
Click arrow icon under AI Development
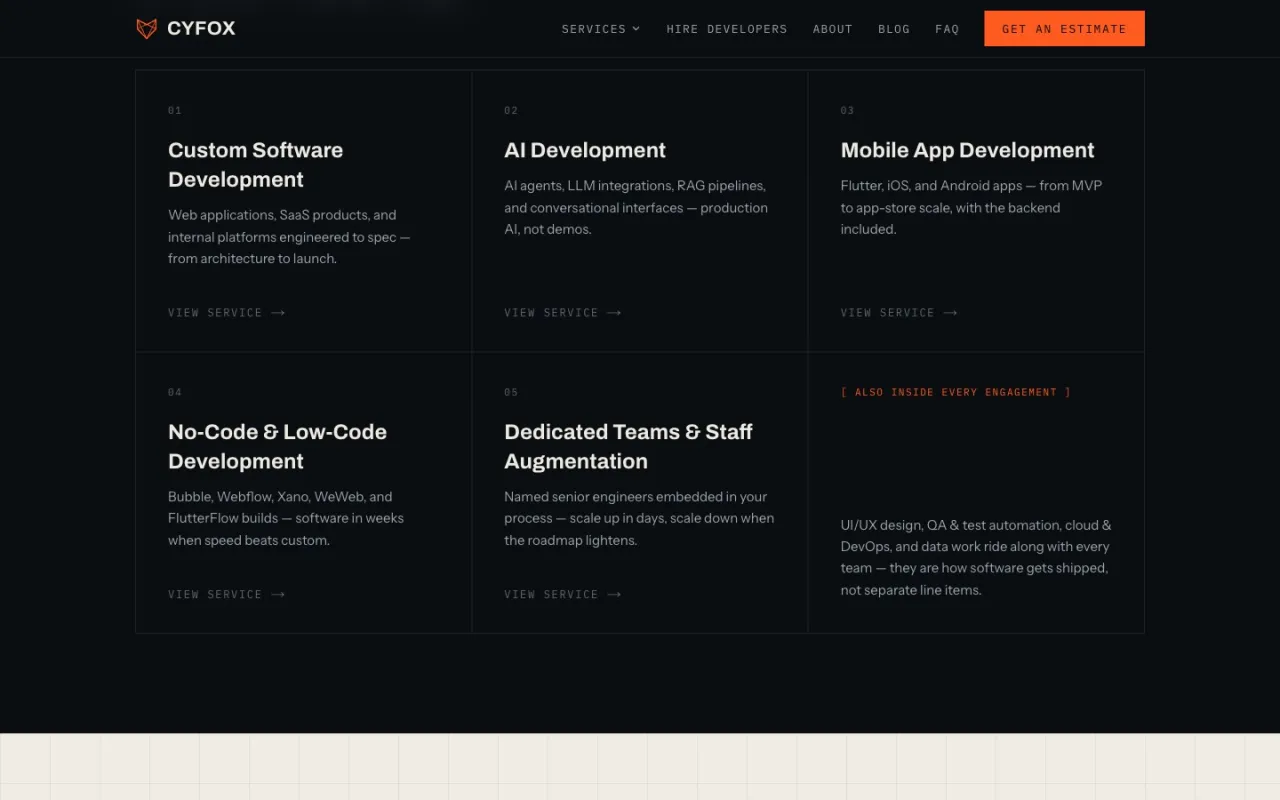click(614, 313)
